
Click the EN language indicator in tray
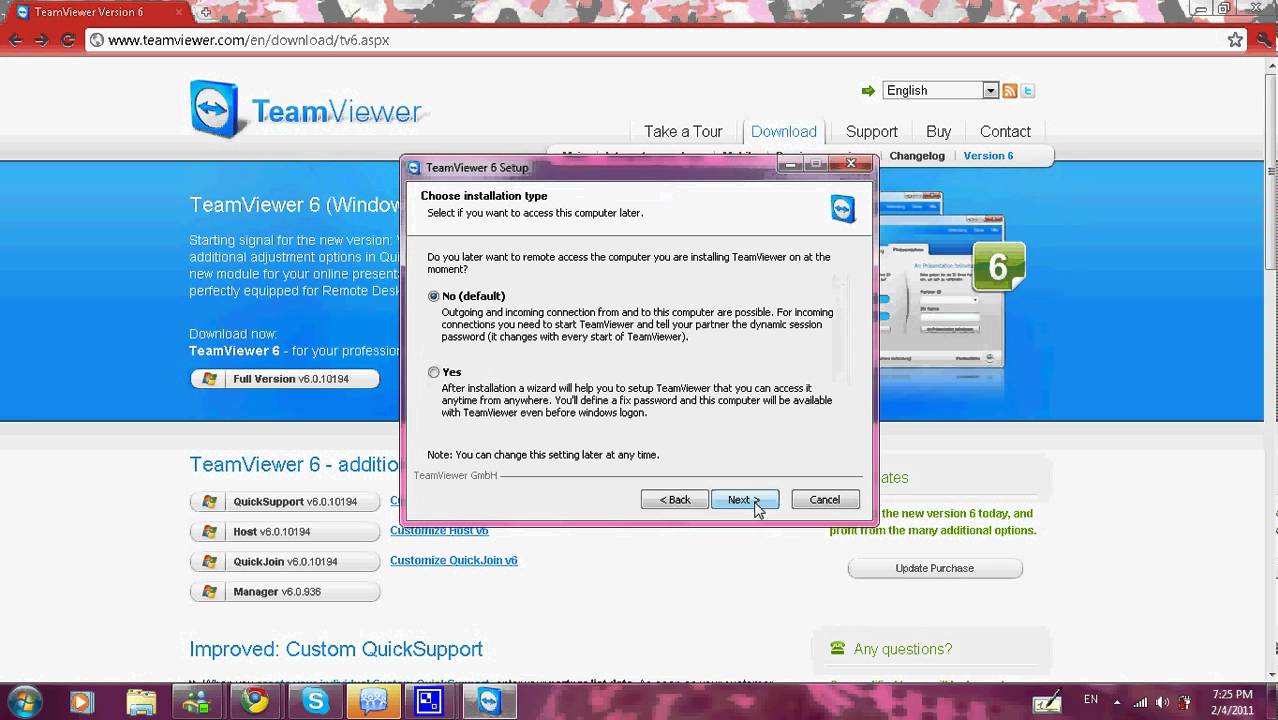point(1091,699)
